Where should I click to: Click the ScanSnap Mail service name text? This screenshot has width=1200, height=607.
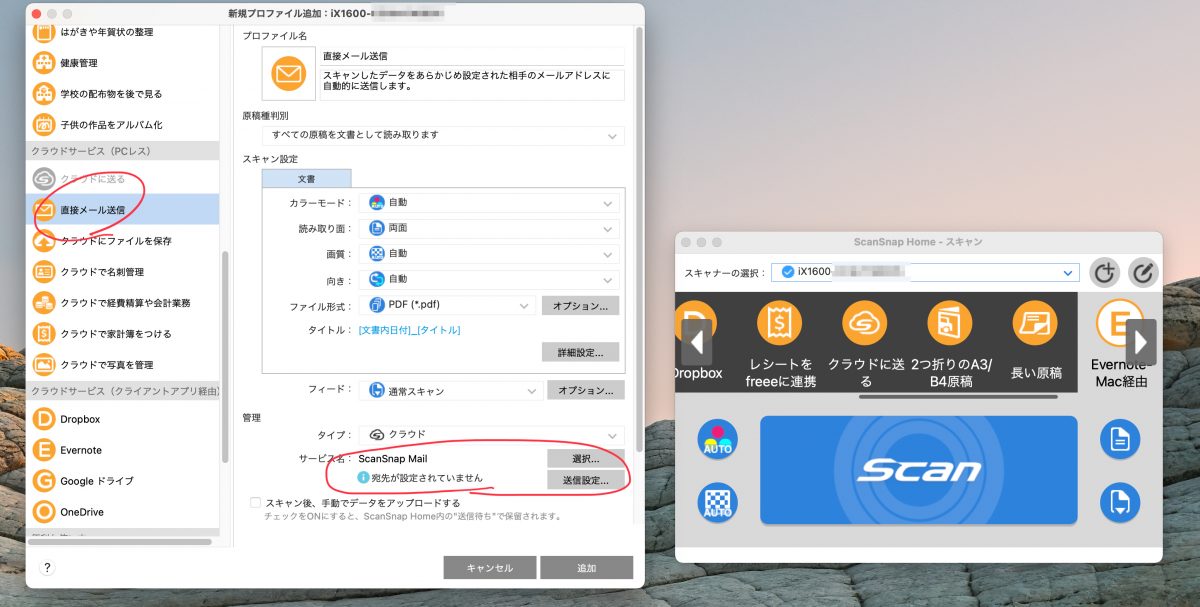pos(393,459)
